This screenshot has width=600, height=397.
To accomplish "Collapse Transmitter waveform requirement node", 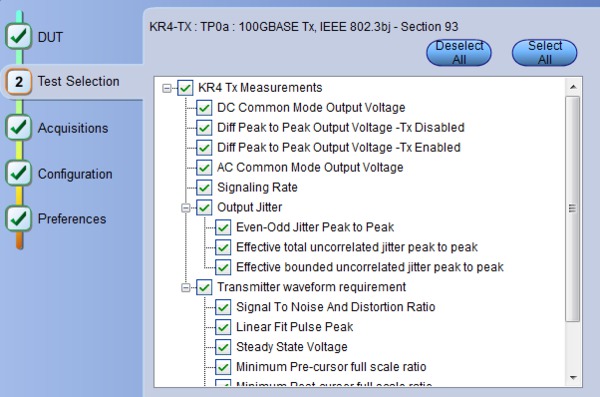I will click(x=186, y=288).
